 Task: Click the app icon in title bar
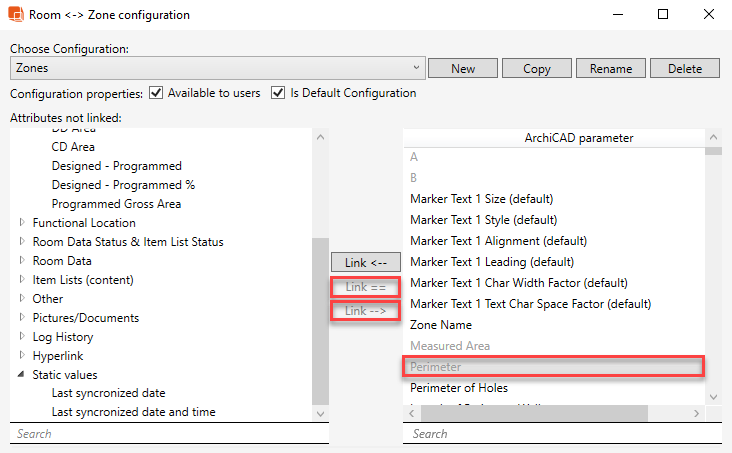(x=16, y=15)
